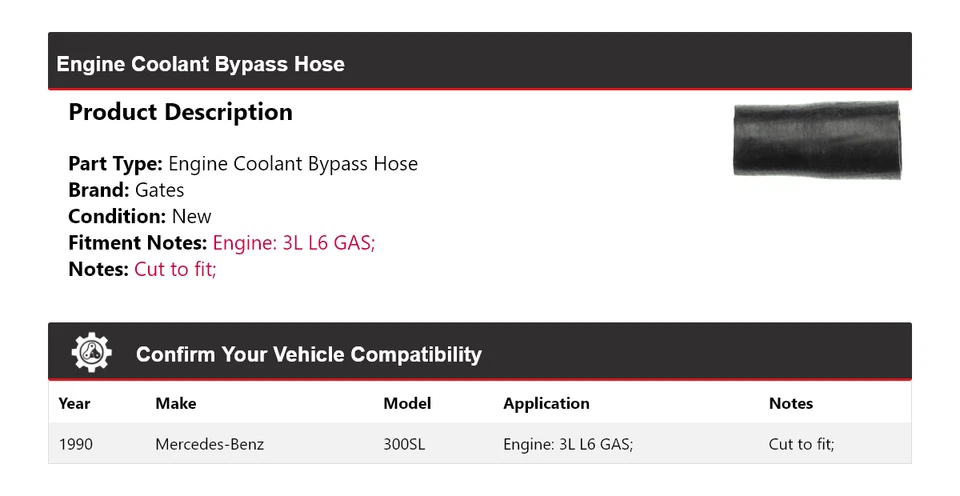The height and width of the screenshot is (496, 960).
Task: Click the red 'Engine: 3L L6 GAS;' fitment note
Action: click(x=294, y=242)
